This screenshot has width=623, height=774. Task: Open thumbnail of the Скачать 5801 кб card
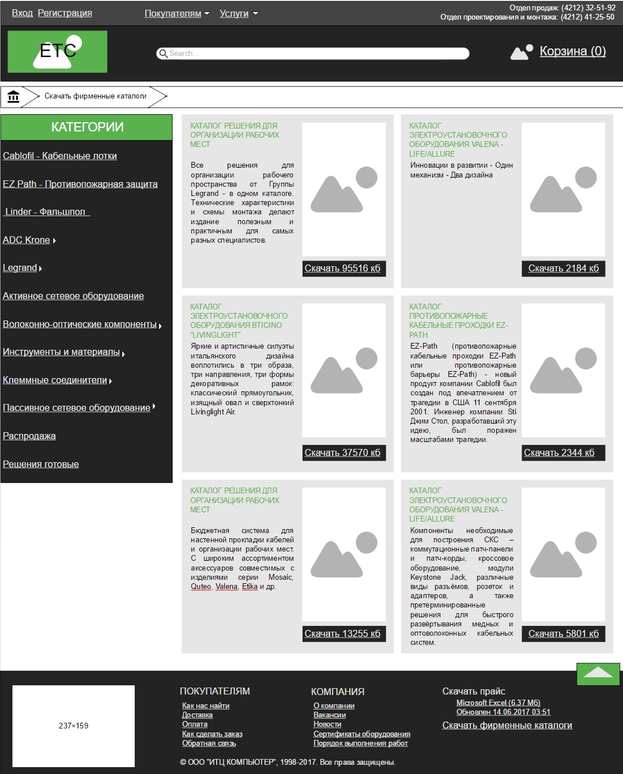(x=563, y=554)
